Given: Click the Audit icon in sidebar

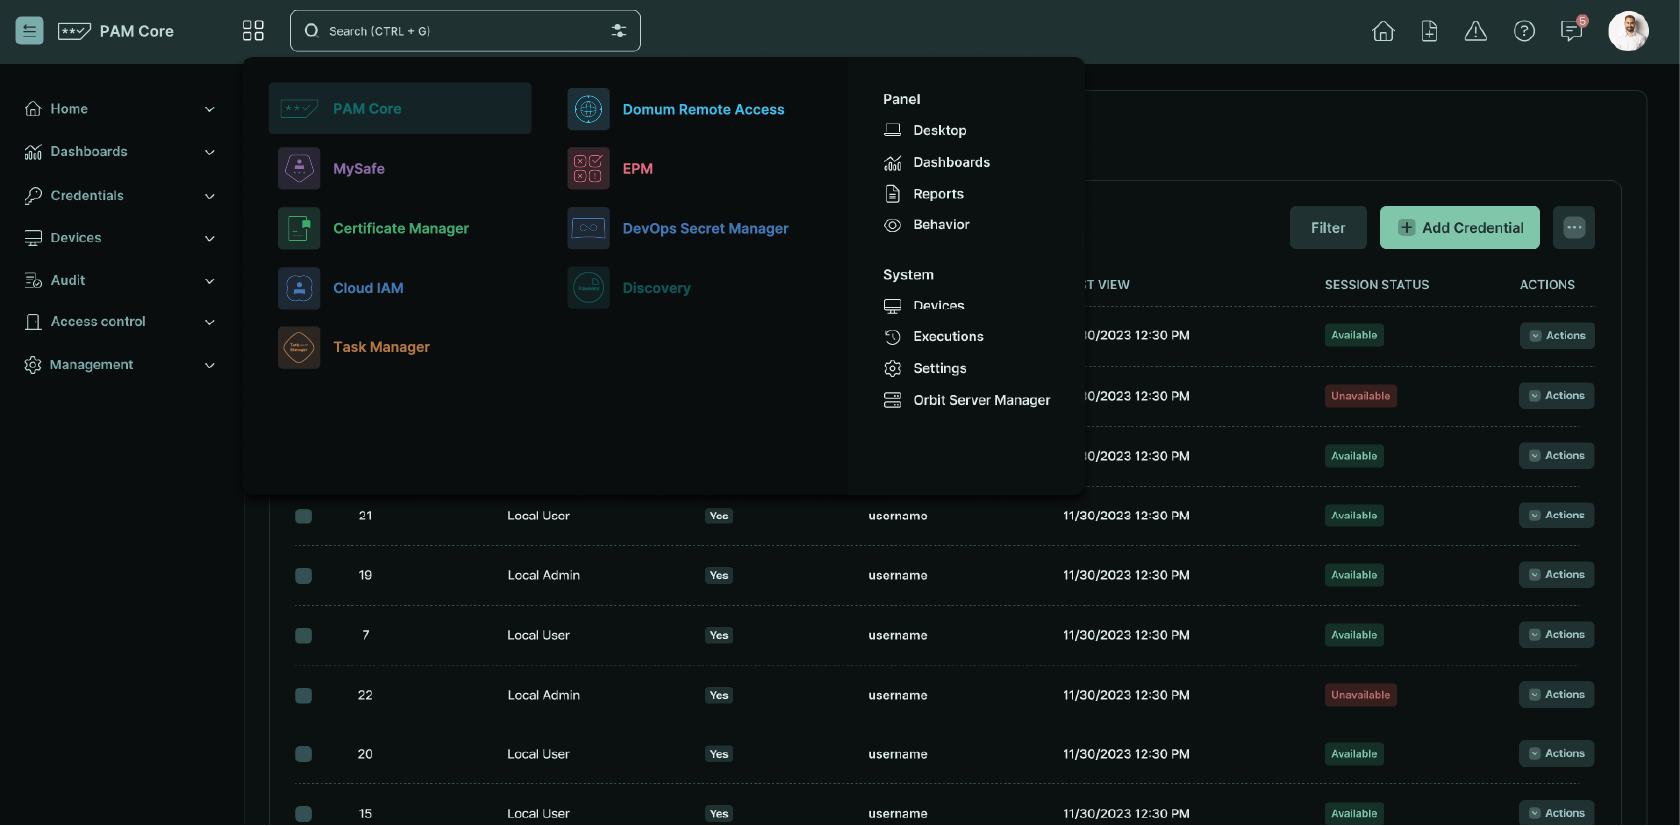Looking at the screenshot, I should 33,281.
